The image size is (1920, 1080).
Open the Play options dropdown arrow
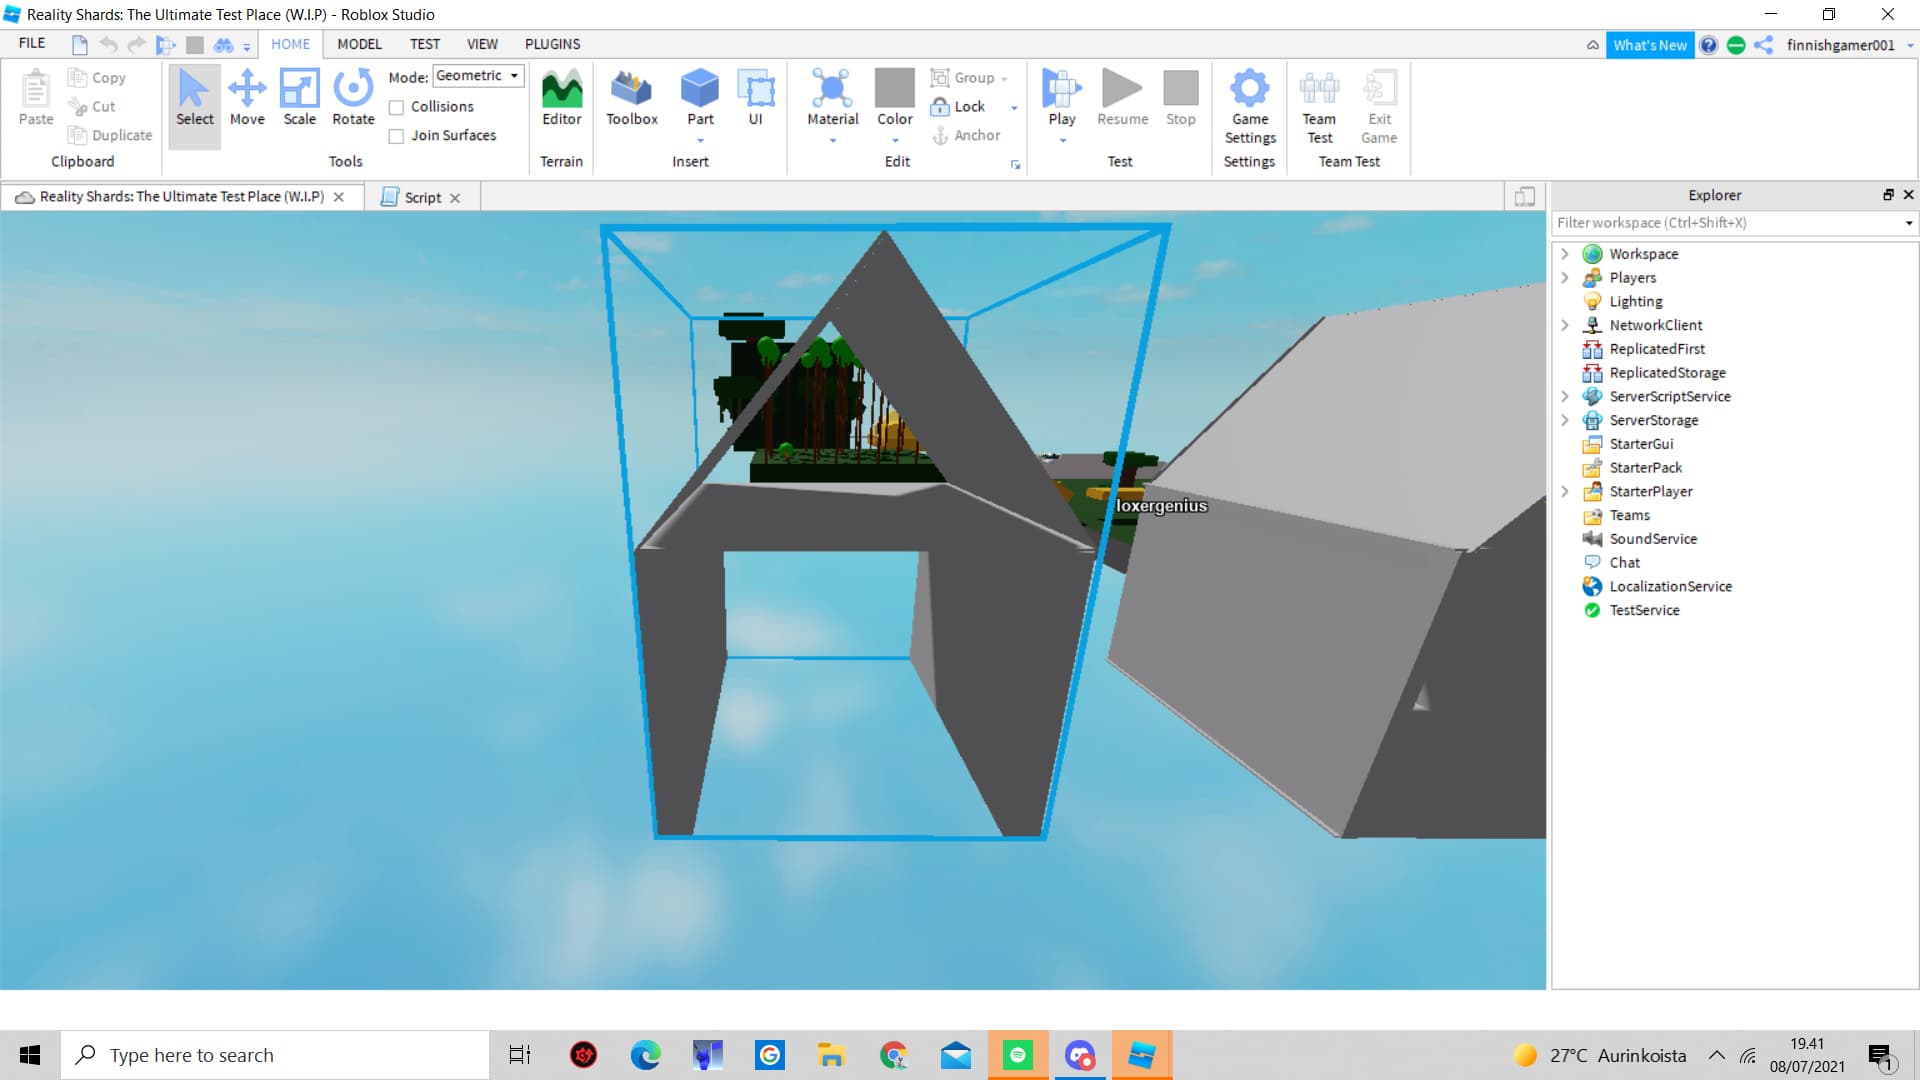[x=1062, y=141]
